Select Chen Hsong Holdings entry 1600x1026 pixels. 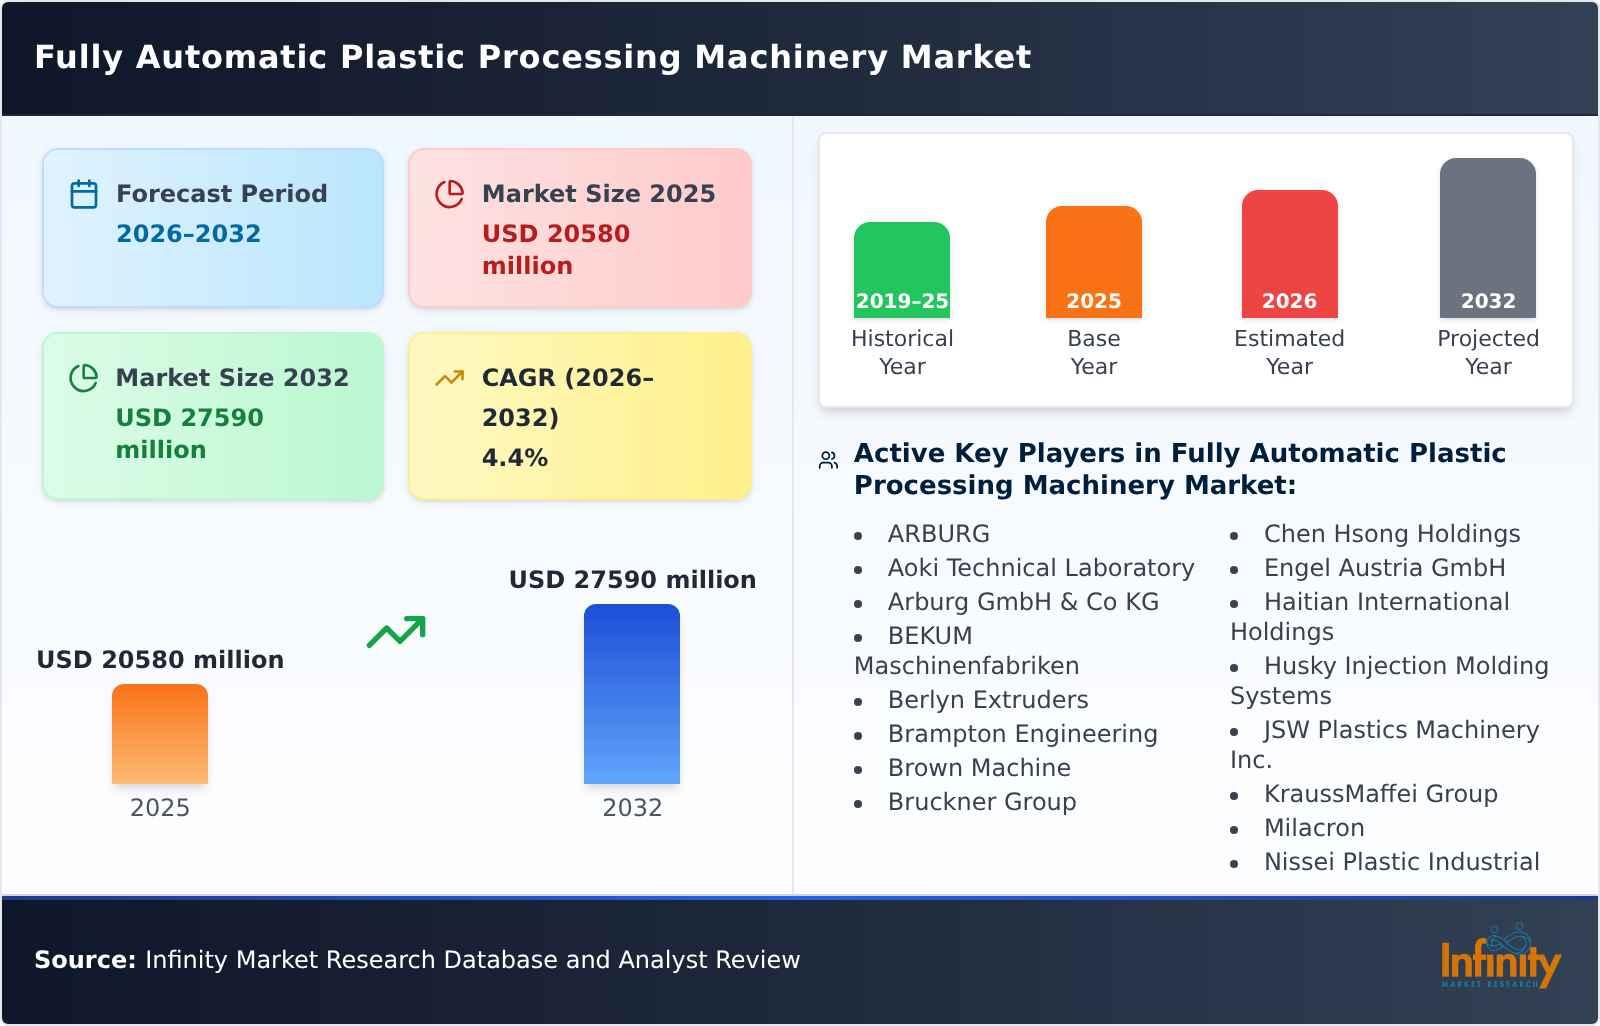(x=1392, y=534)
